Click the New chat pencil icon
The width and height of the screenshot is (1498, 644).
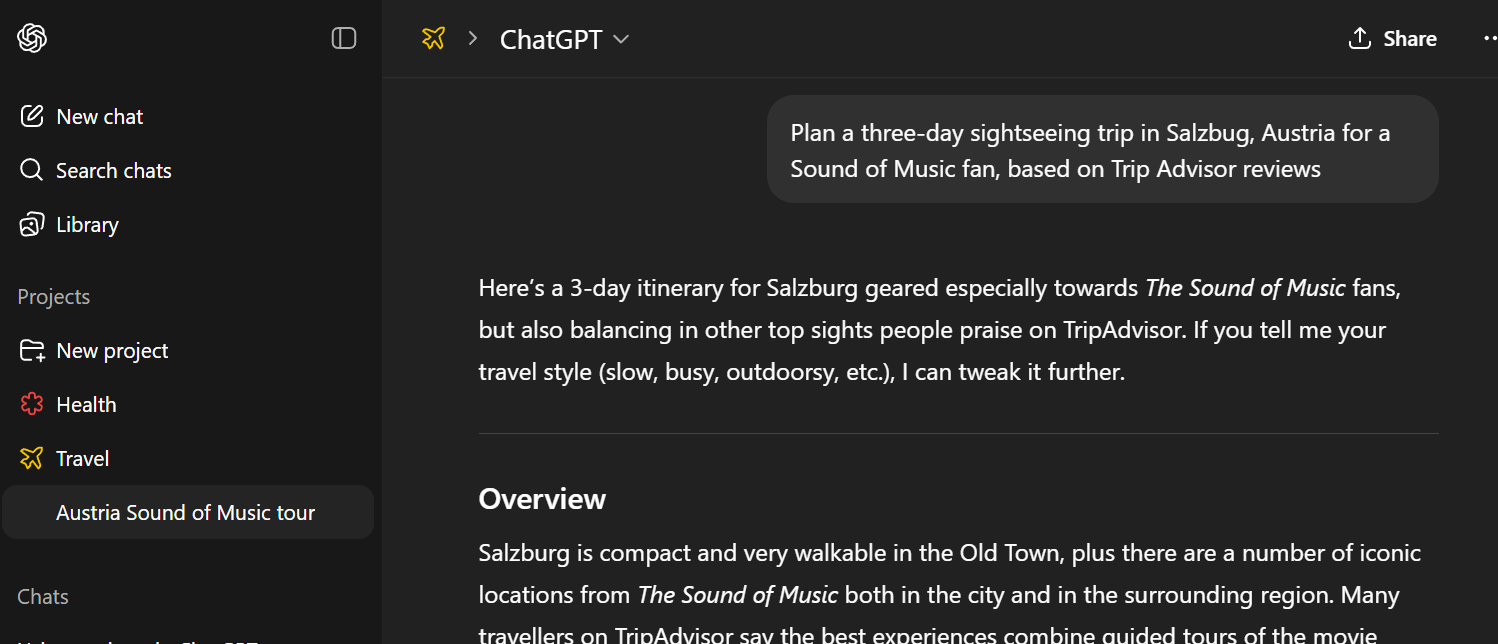click(x=32, y=116)
